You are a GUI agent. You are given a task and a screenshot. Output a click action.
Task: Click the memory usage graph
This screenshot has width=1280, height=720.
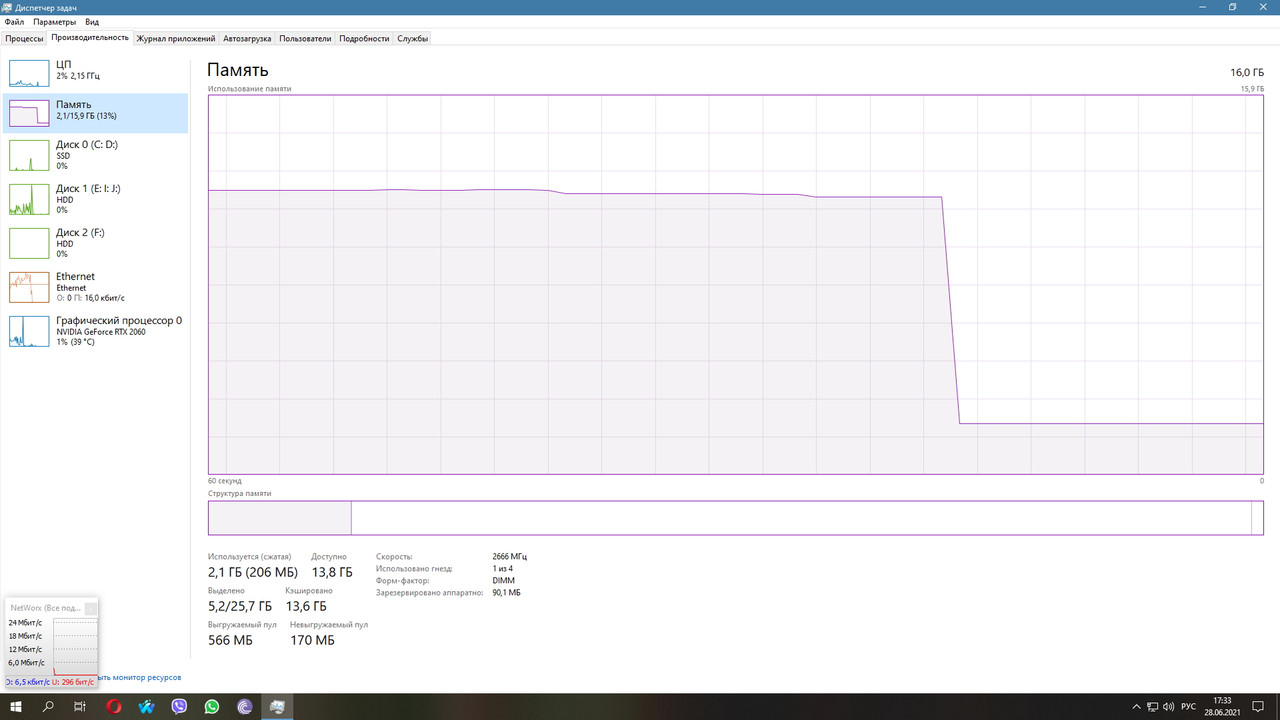pyautogui.click(x=736, y=284)
